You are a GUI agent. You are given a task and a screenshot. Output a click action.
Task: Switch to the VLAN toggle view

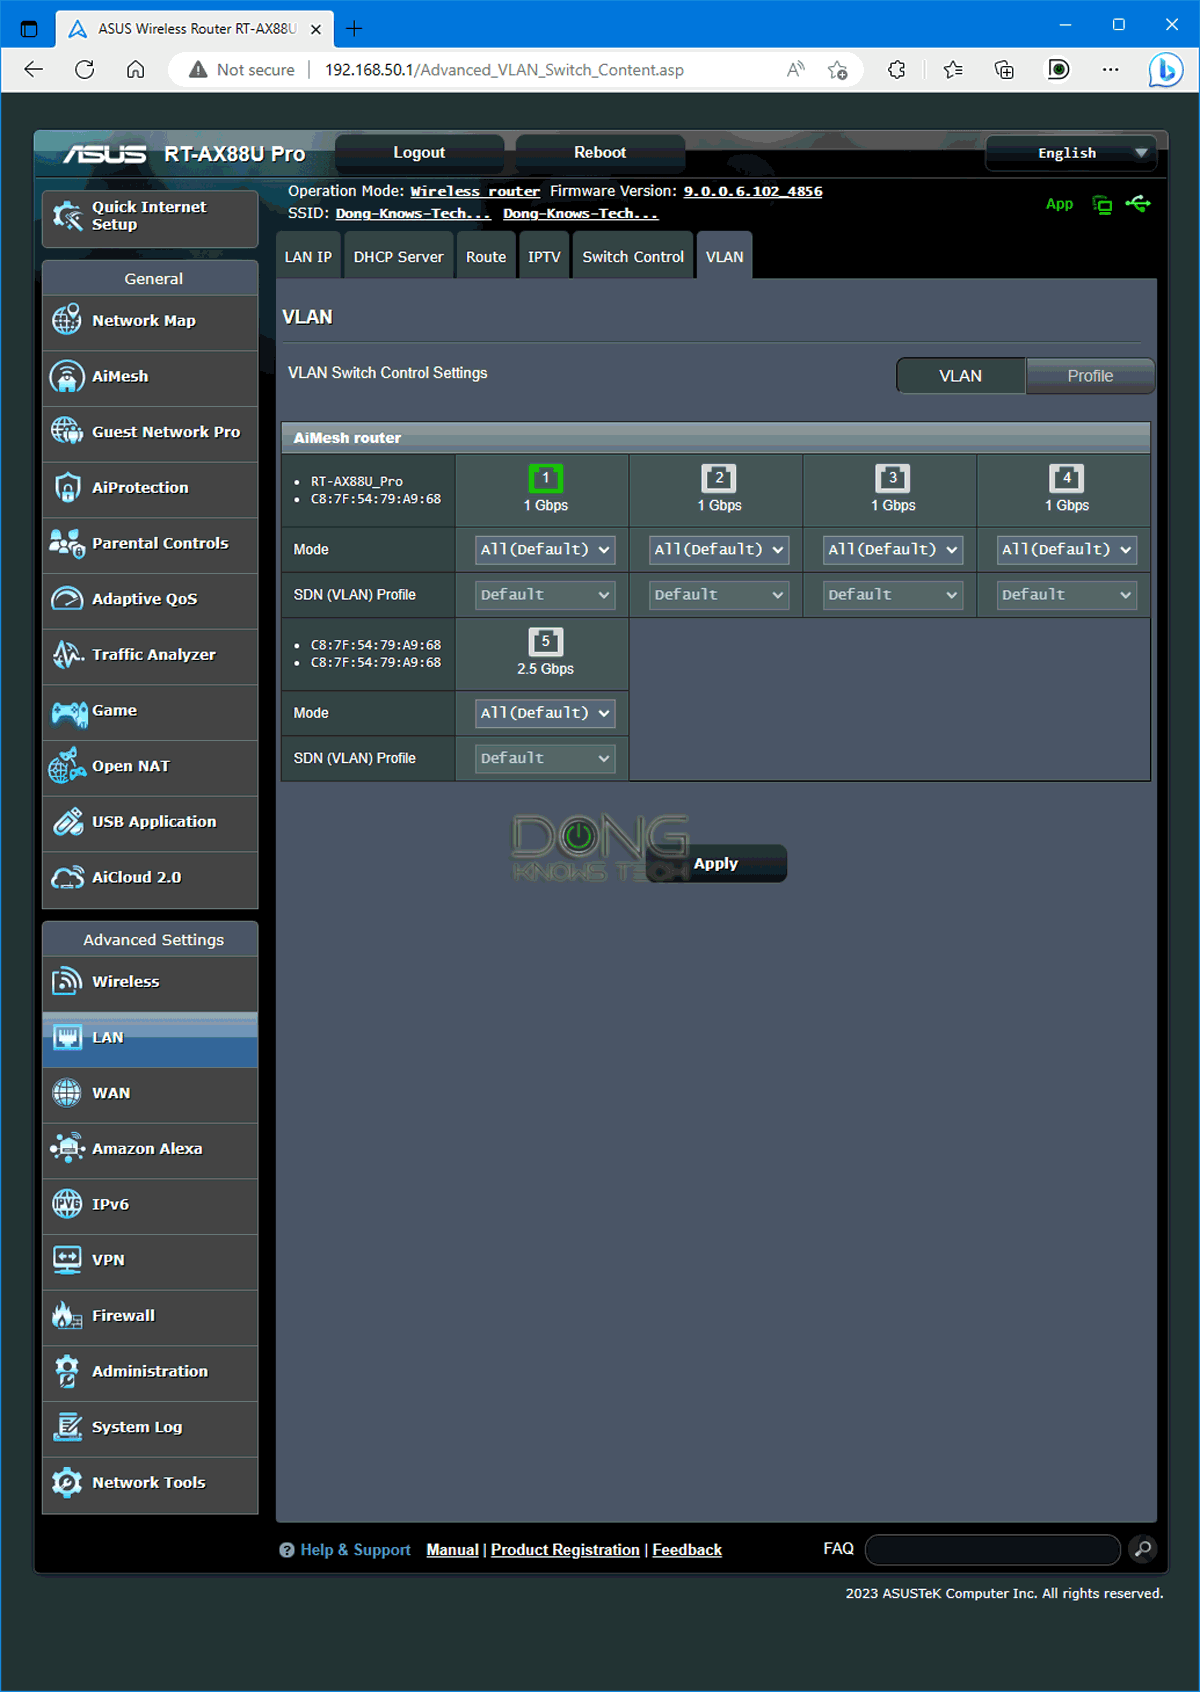tap(960, 376)
